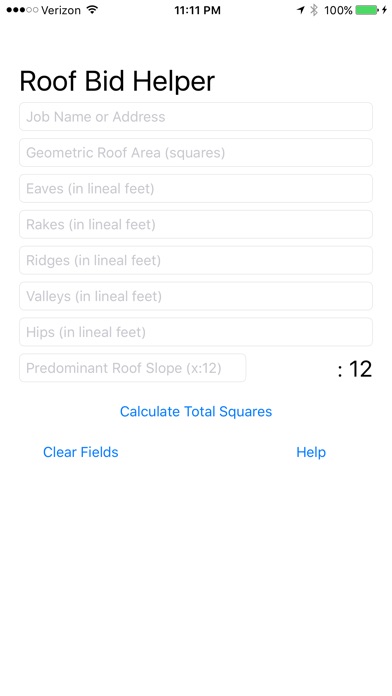
Task: Tap the Roof Bid Helper title
Action: click(117, 81)
